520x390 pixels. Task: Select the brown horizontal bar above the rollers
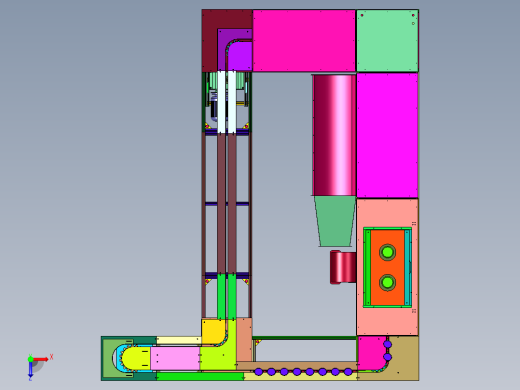[x=297, y=366]
